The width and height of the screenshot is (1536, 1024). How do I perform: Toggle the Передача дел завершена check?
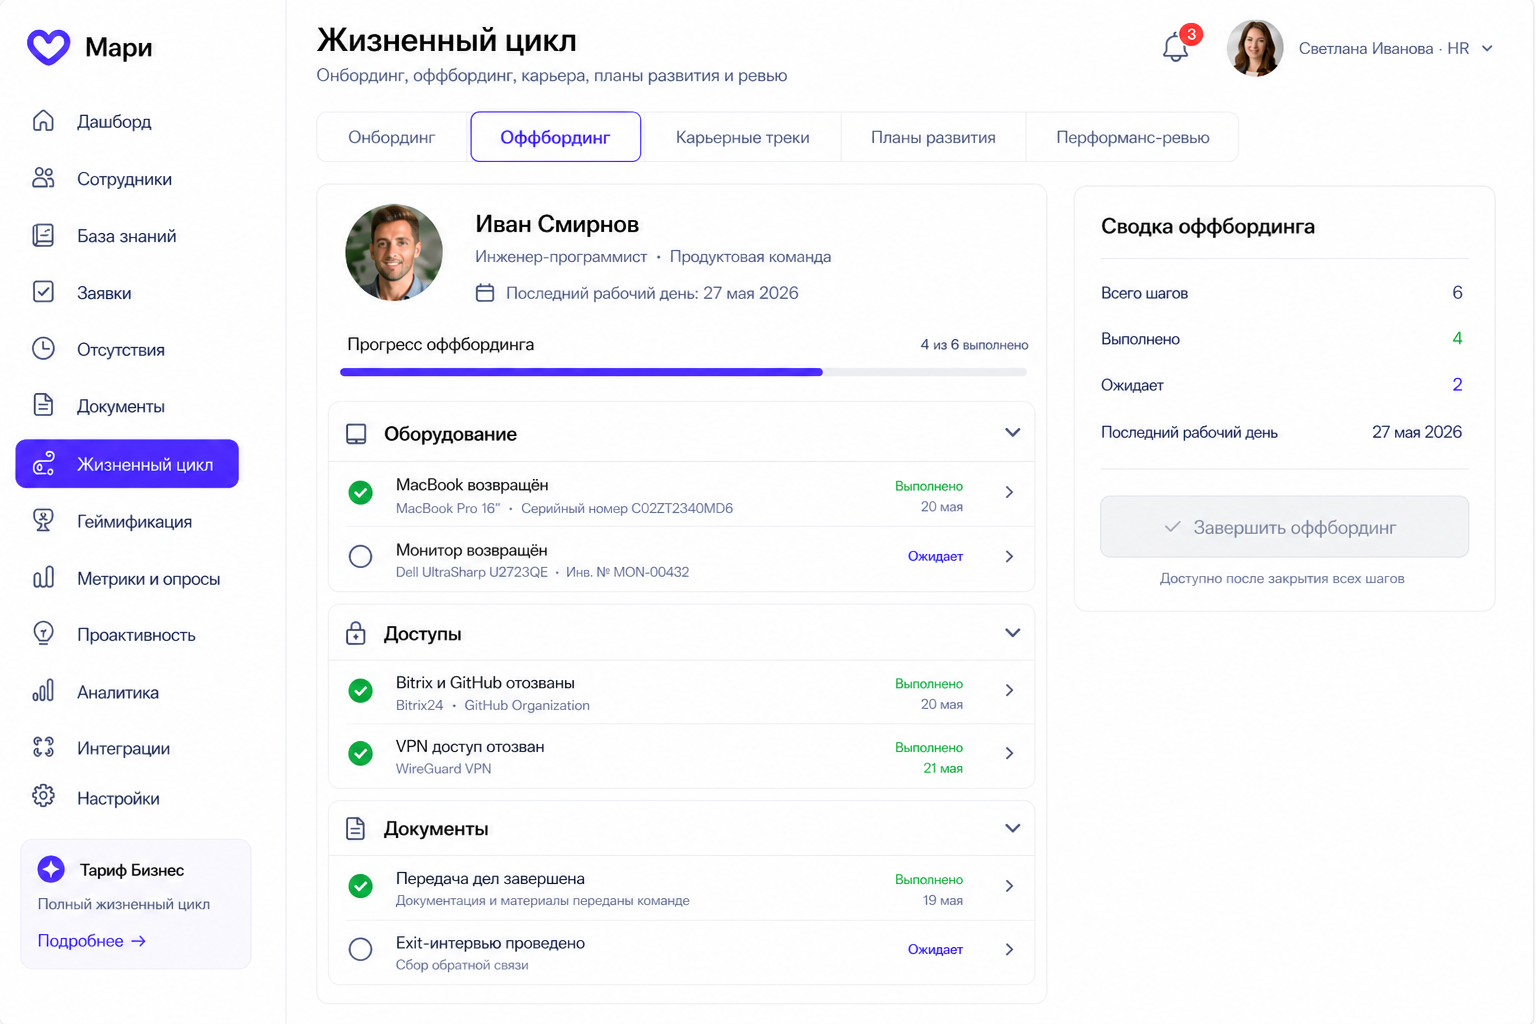(361, 886)
